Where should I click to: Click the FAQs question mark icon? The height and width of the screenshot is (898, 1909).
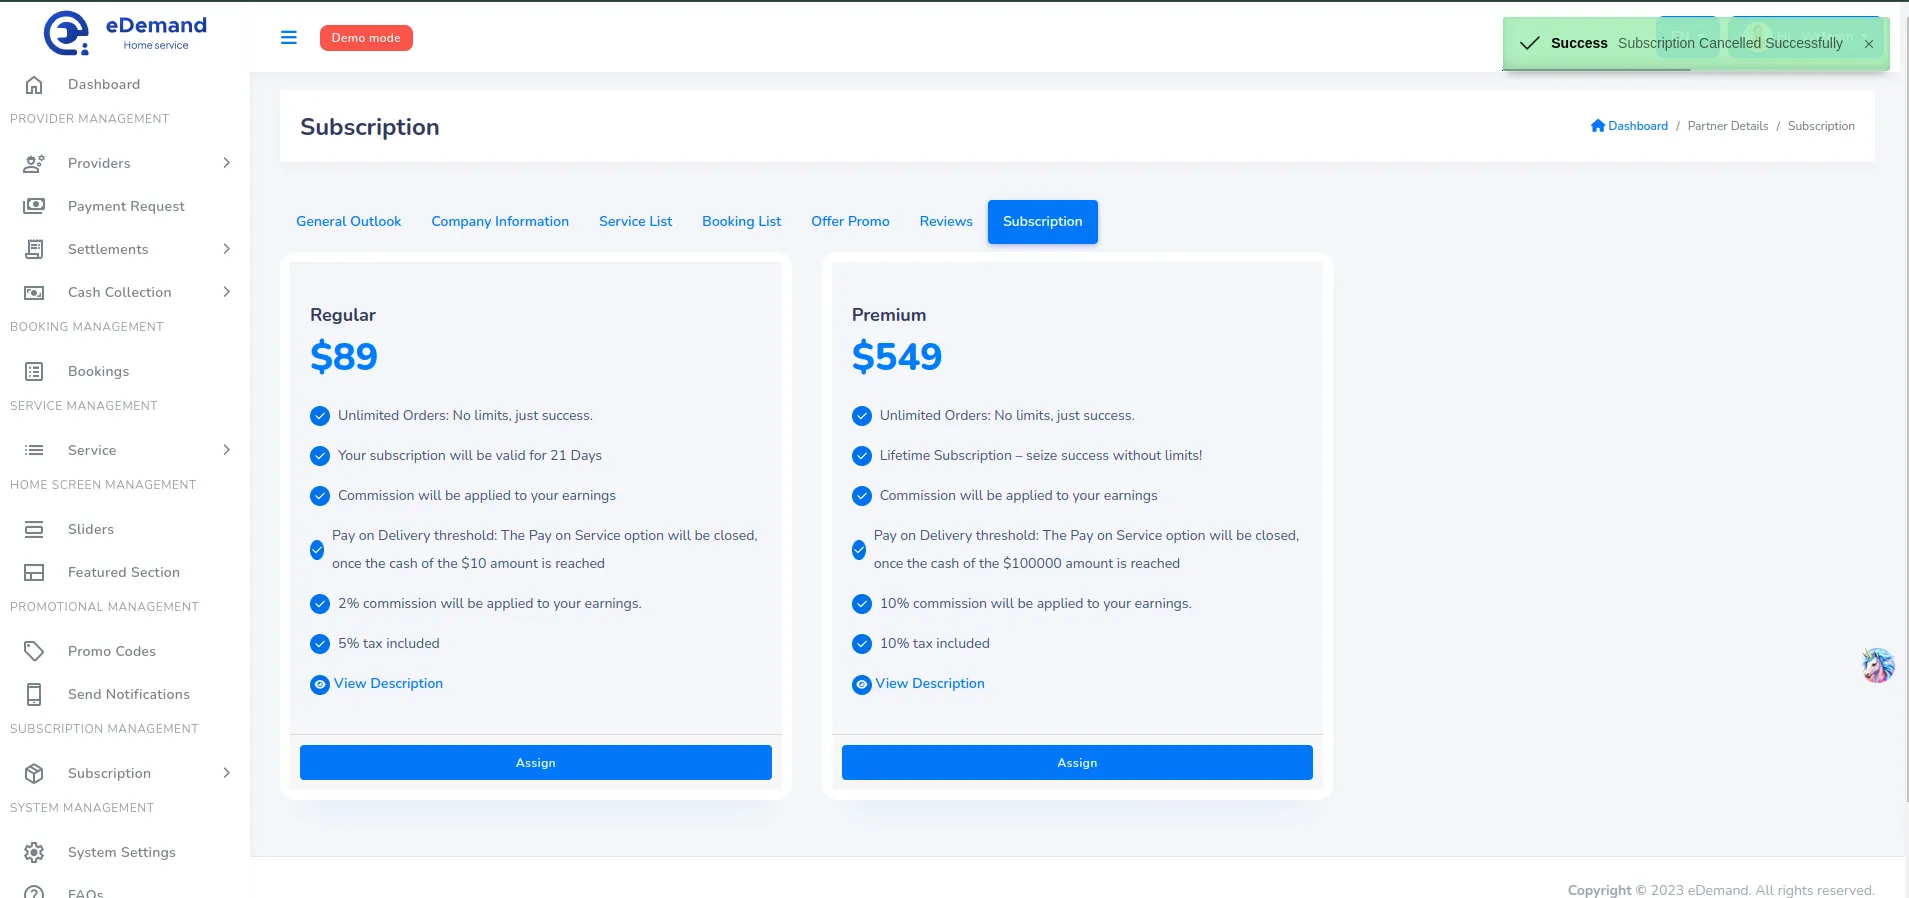click(x=34, y=892)
